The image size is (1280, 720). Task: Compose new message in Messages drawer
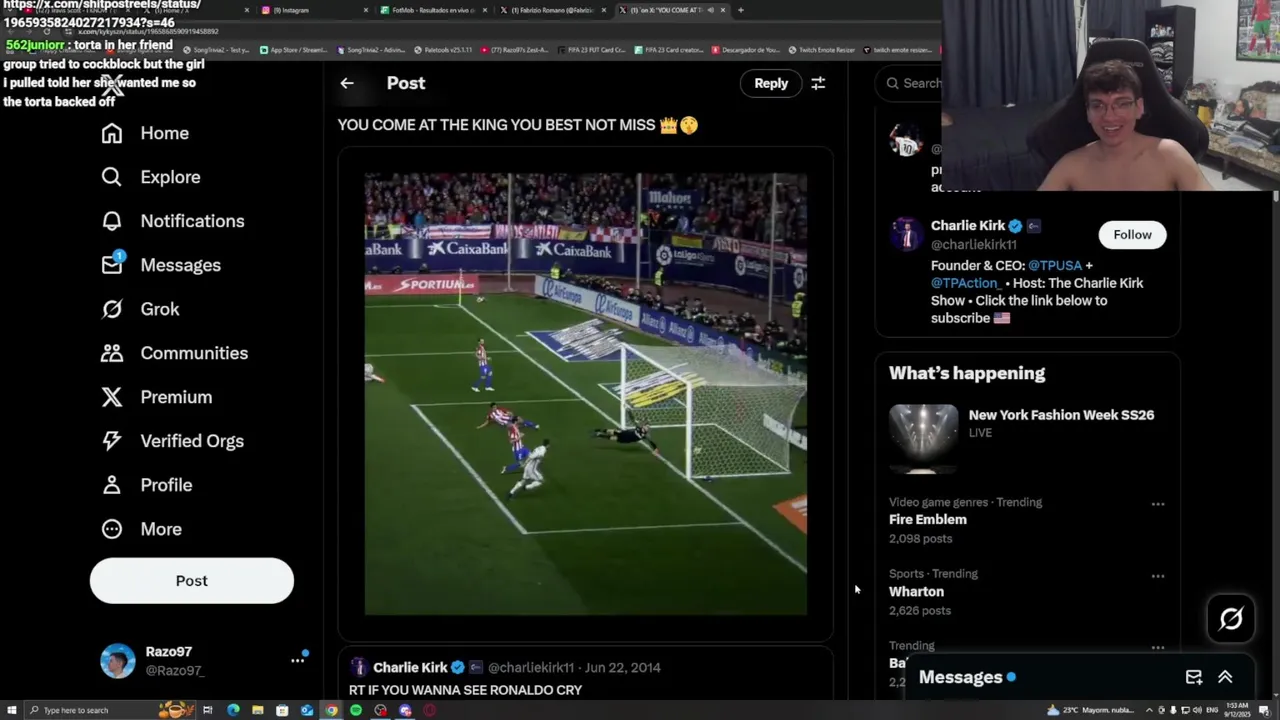point(1194,677)
